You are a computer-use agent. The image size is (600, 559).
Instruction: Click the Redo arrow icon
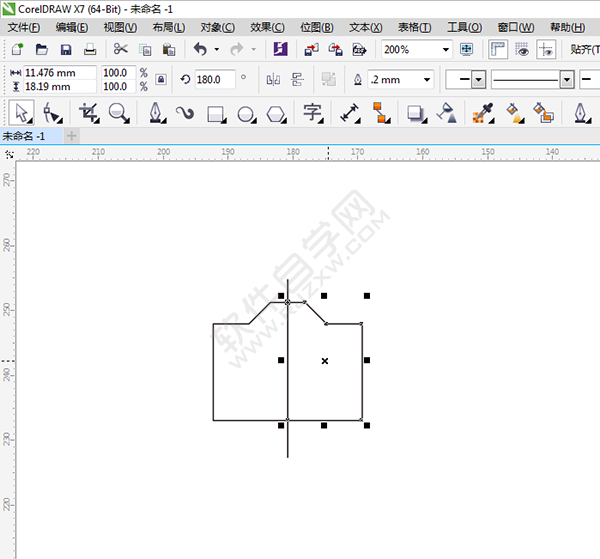tap(236, 49)
